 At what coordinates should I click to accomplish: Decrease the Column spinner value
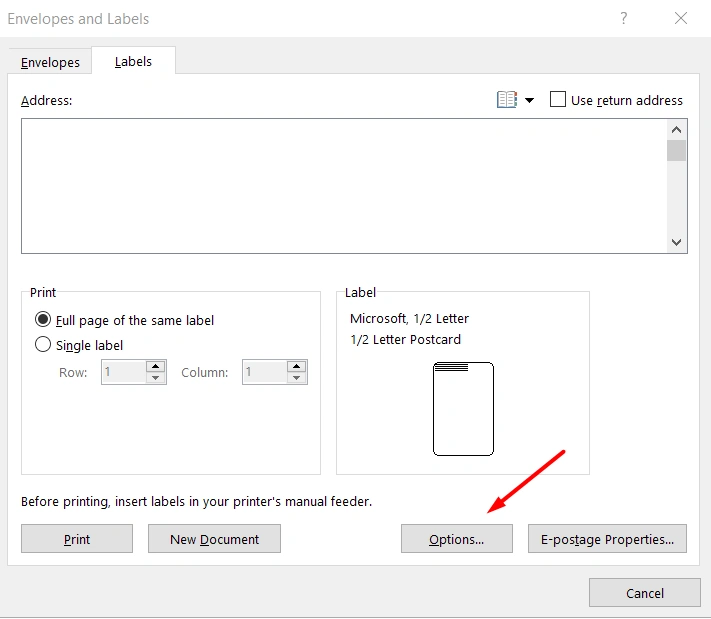click(296, 378)
